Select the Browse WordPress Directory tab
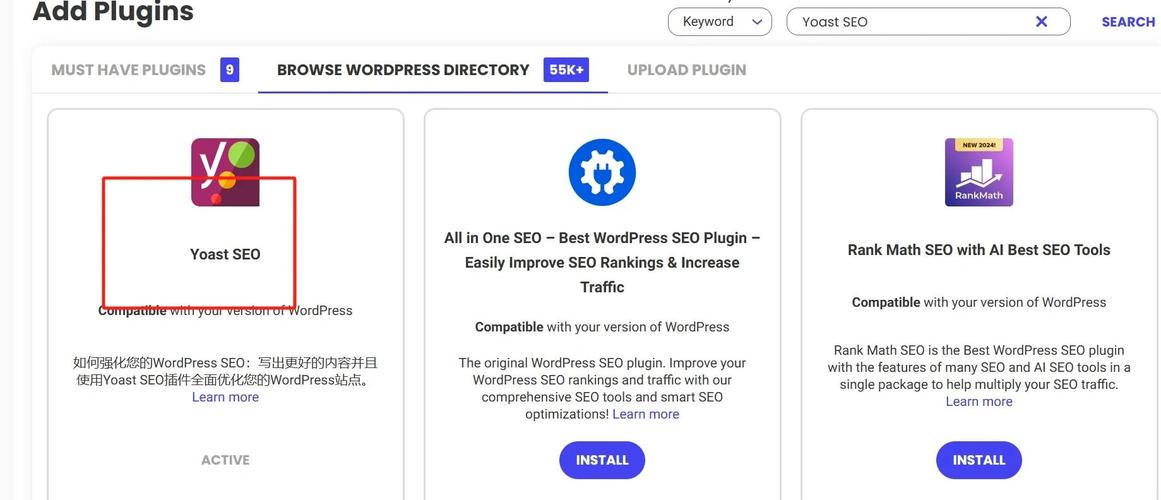 (x=403, y=70)
